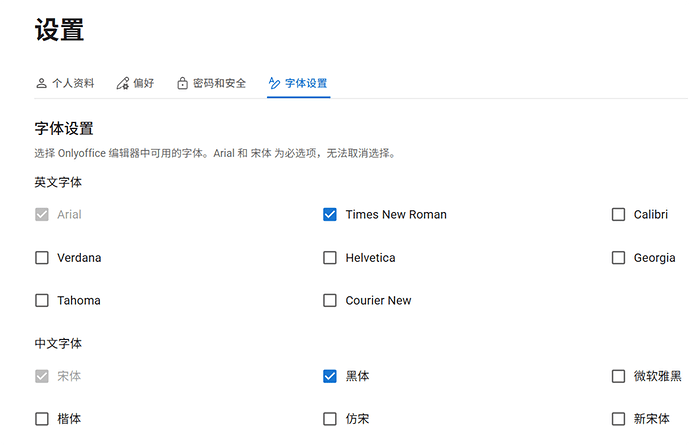Image resolution: width=690 pixels, height=446 pixels.
Task: Click the Courier New label text
Action: click(x=378, y=301)
